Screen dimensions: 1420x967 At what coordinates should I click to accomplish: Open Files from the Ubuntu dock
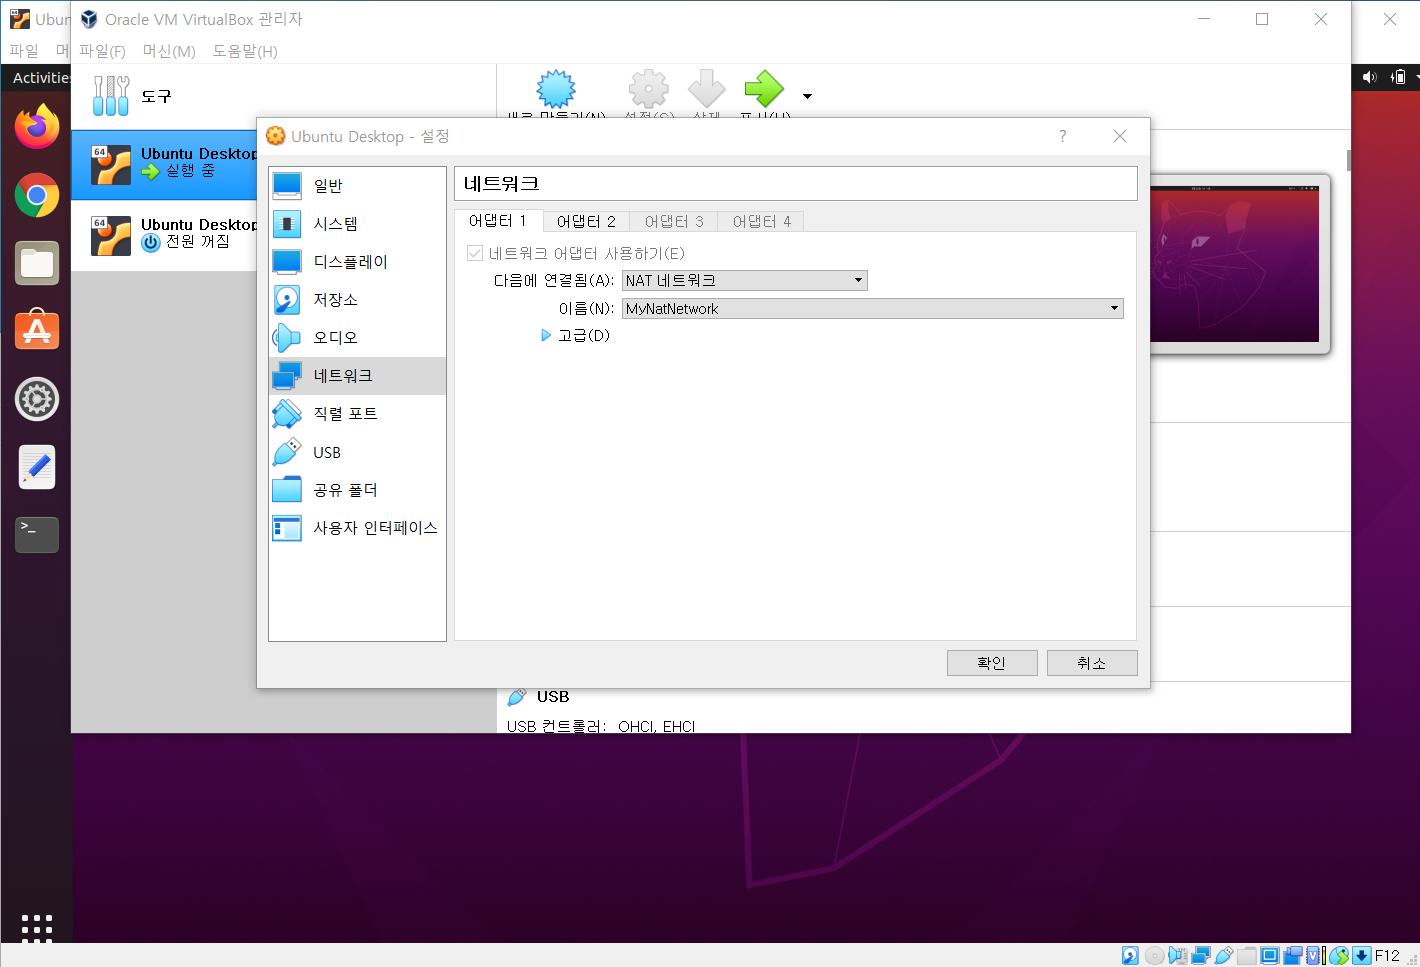tap(37, 263)
